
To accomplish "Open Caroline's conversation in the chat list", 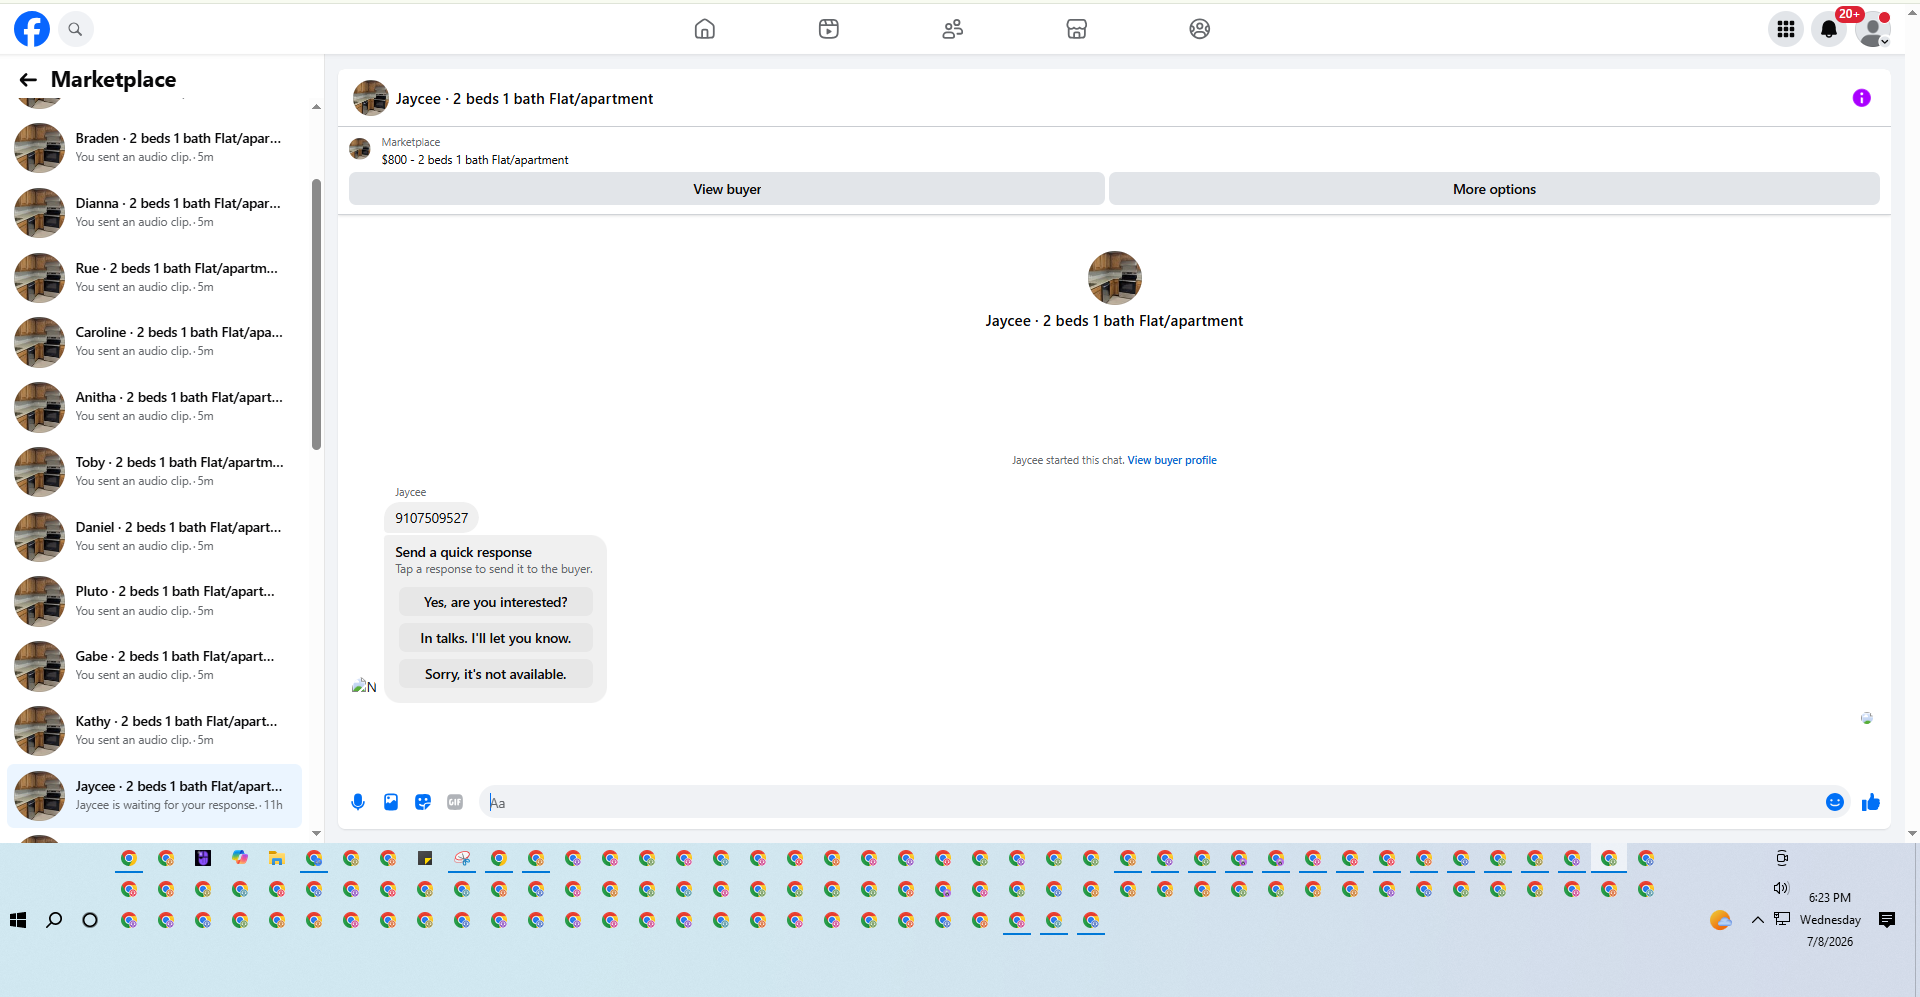I will click(155, 342).
